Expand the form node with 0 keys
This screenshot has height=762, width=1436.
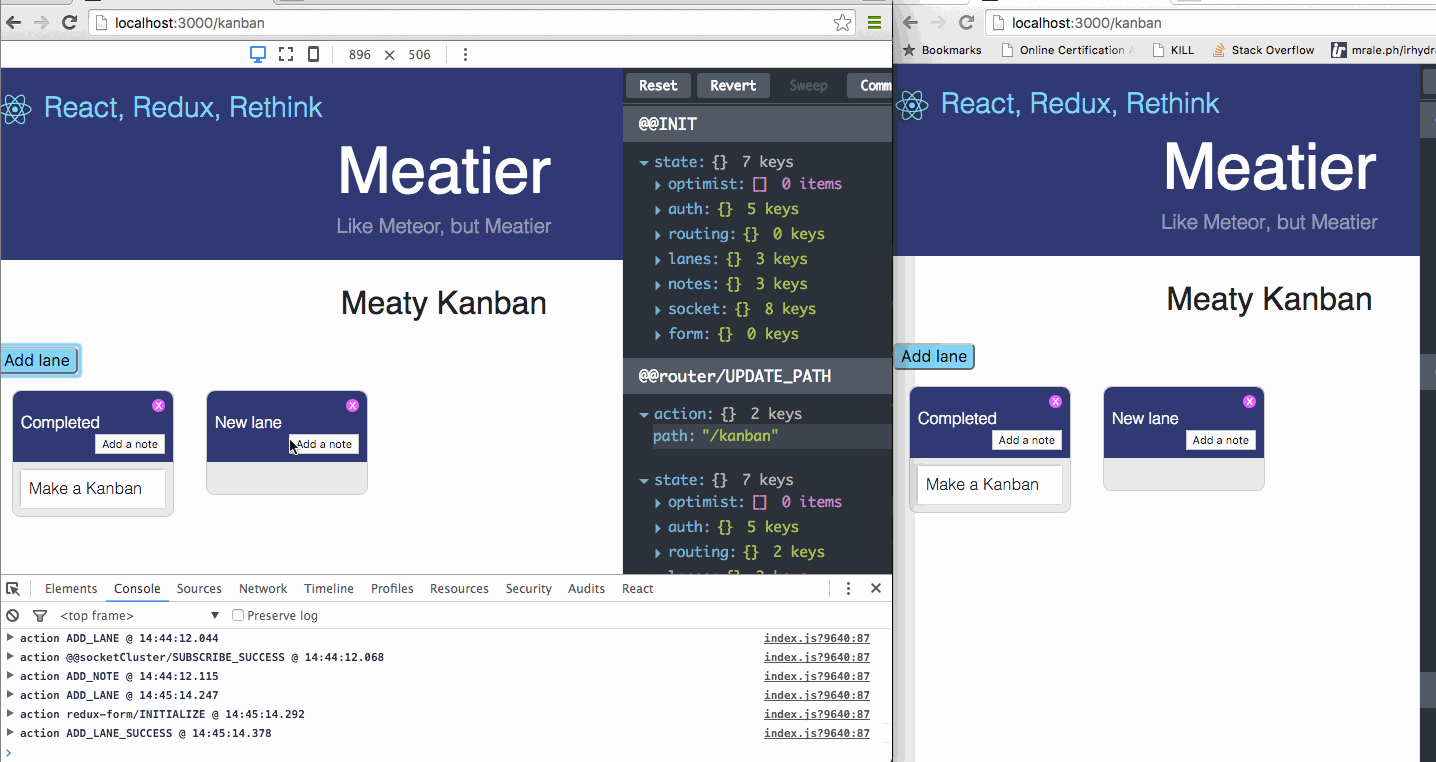658,334
